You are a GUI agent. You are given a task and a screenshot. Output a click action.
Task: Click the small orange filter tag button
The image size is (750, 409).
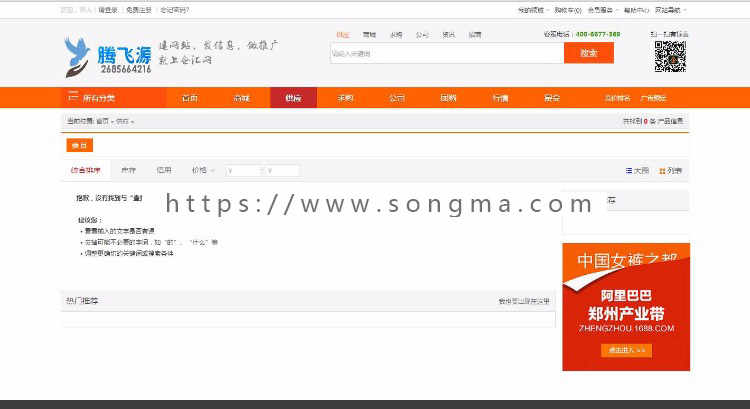(79, 145)
